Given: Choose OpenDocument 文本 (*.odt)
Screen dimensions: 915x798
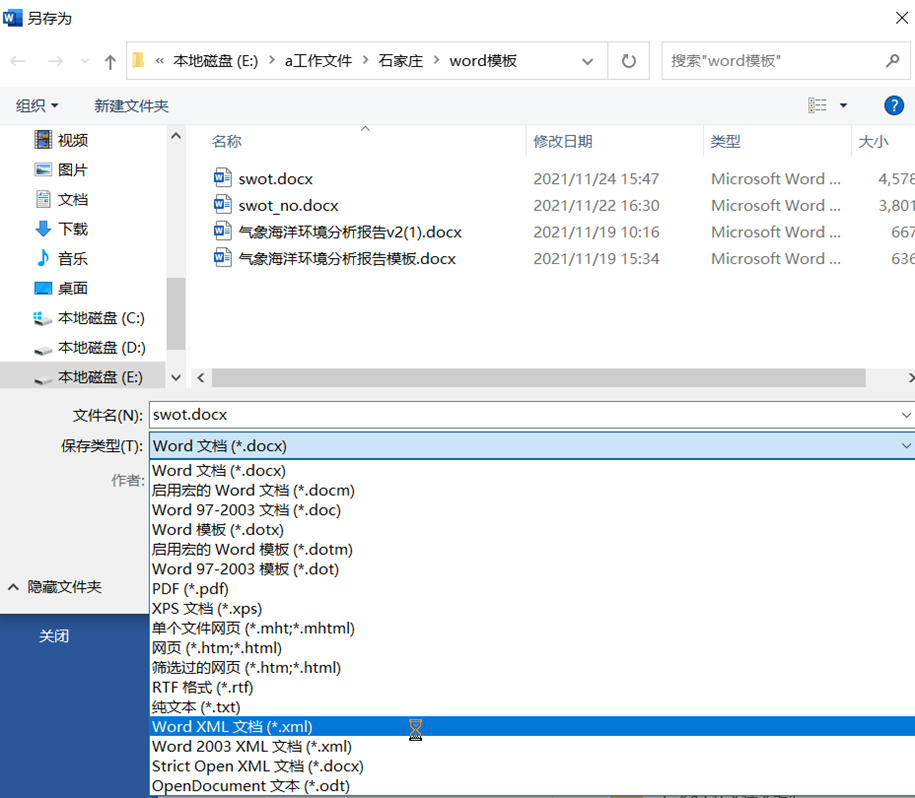Looking at the screenshot, I should click(x=532, y=786).
